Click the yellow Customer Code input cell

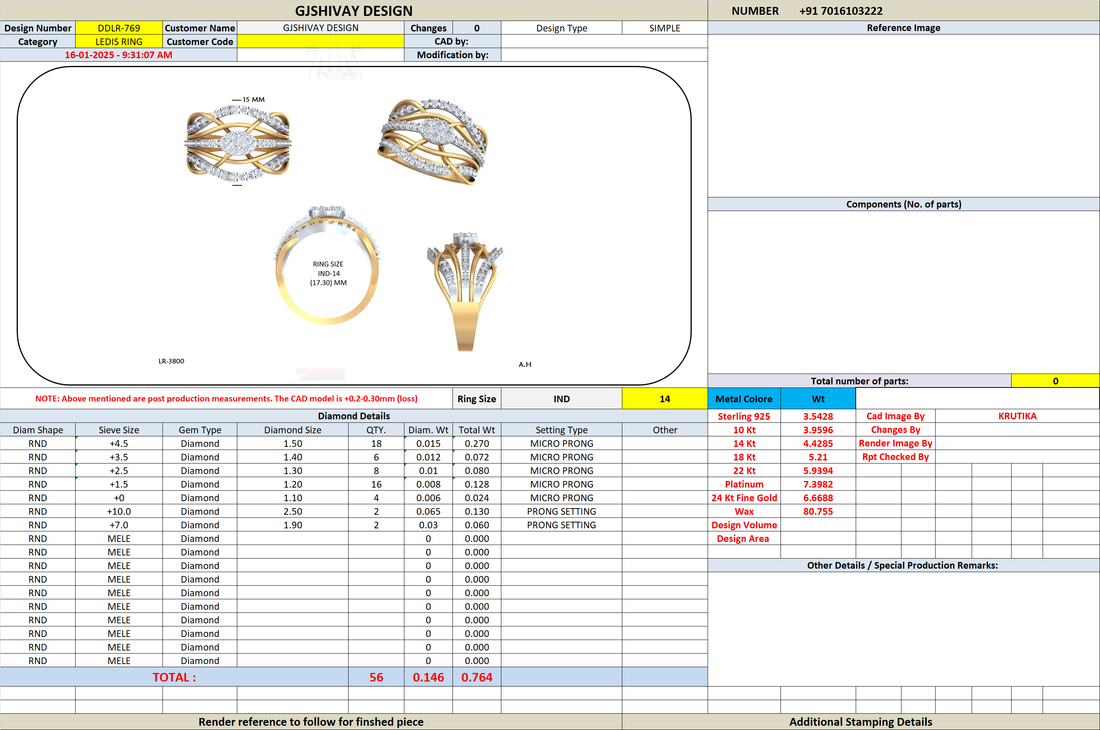321,41
